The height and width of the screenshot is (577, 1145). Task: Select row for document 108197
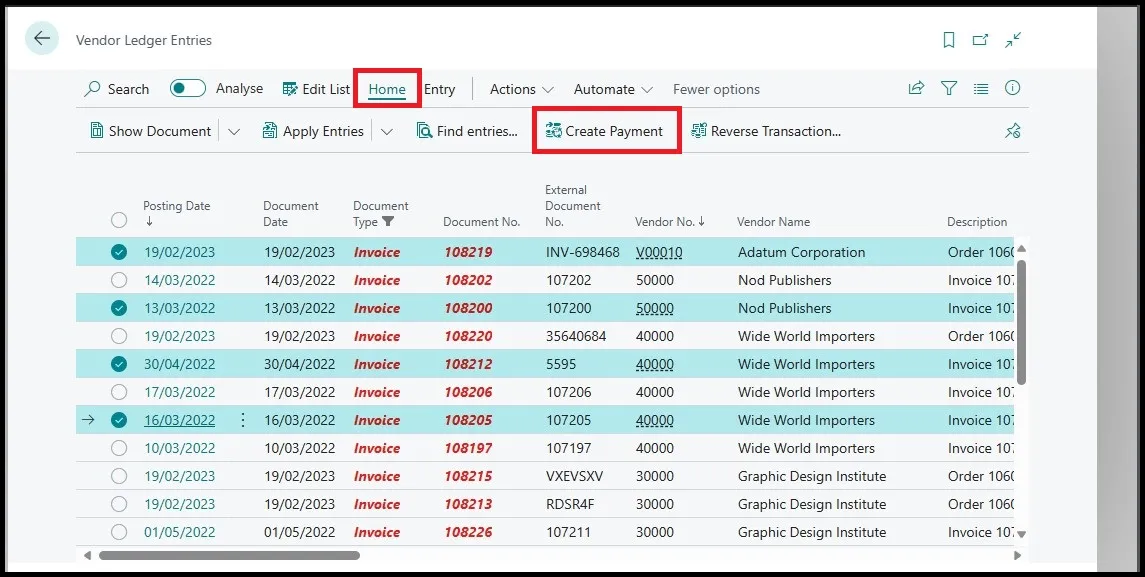click(x=119, y=448)
